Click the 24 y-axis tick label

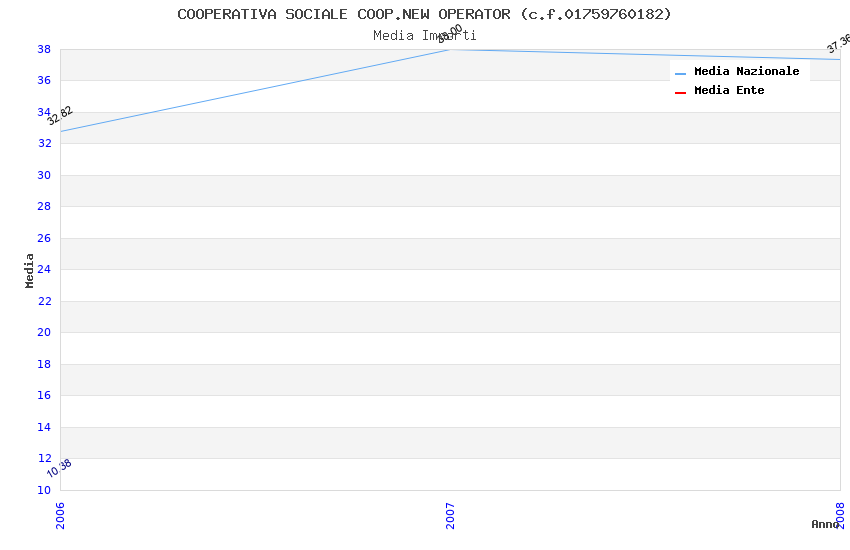tap(44, 270)
